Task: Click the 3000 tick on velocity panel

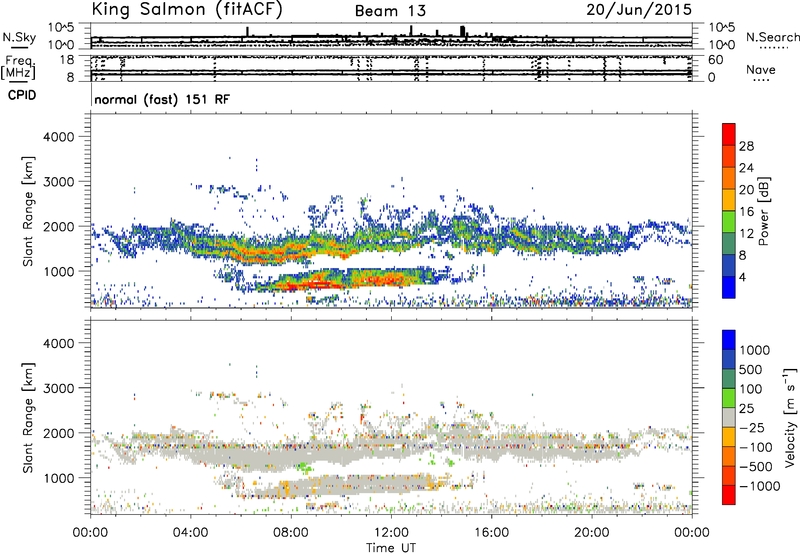Action: tap(58, 388)
